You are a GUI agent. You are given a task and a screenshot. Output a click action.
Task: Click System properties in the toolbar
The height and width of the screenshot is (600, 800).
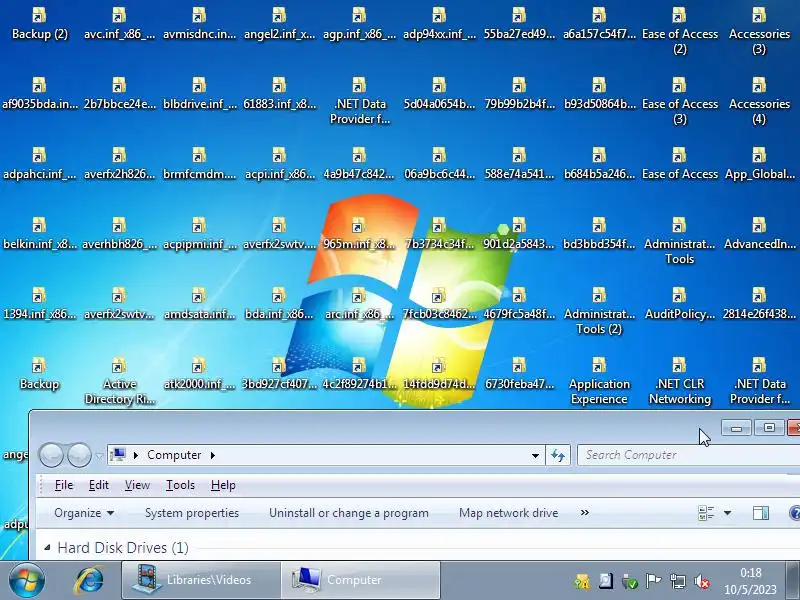pos(192,513)
